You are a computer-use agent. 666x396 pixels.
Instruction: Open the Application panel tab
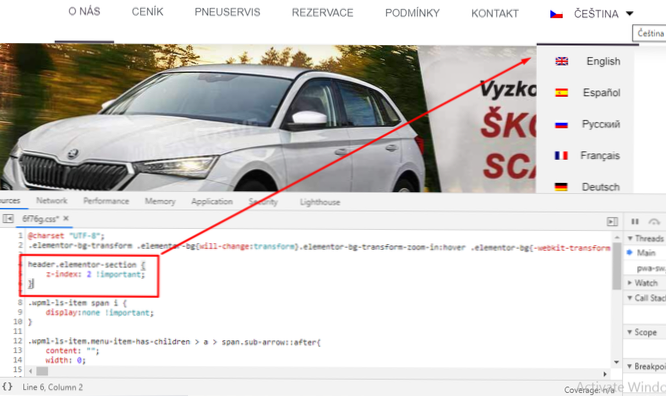[212, 201]
